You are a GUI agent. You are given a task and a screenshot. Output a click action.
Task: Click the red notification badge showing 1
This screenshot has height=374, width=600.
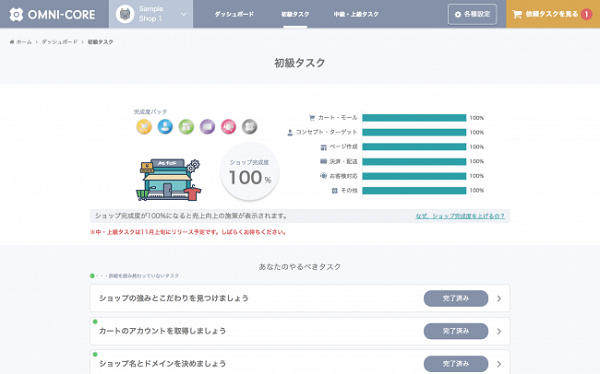[x=586, y=14]
